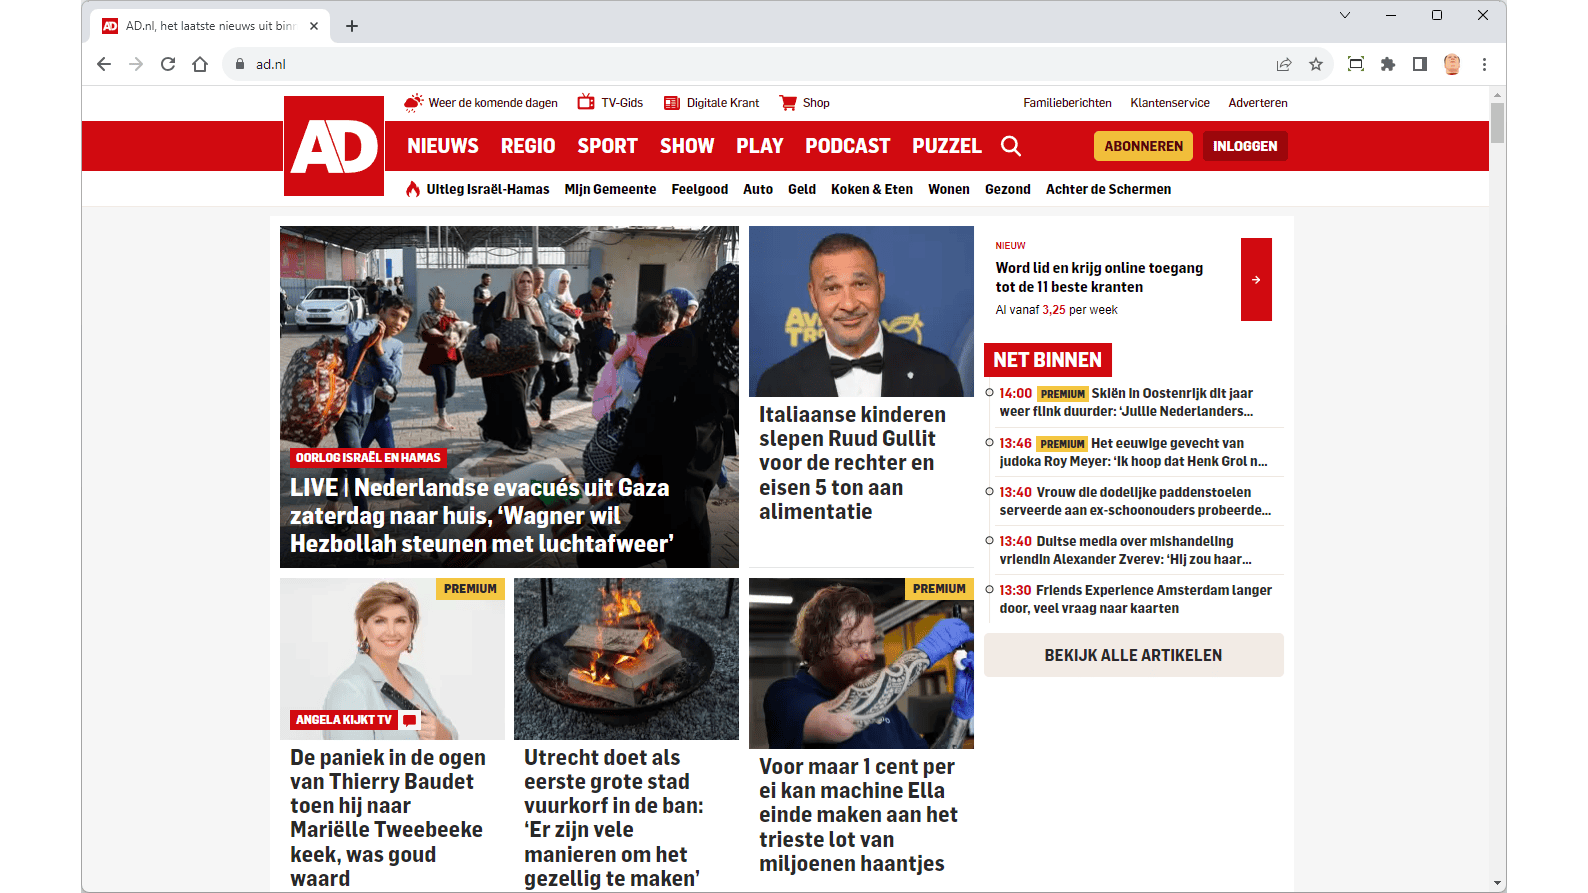This screenshot has height=893, width=1588.
Task: Select the SHOW menu item
Action: click(687, 146)
